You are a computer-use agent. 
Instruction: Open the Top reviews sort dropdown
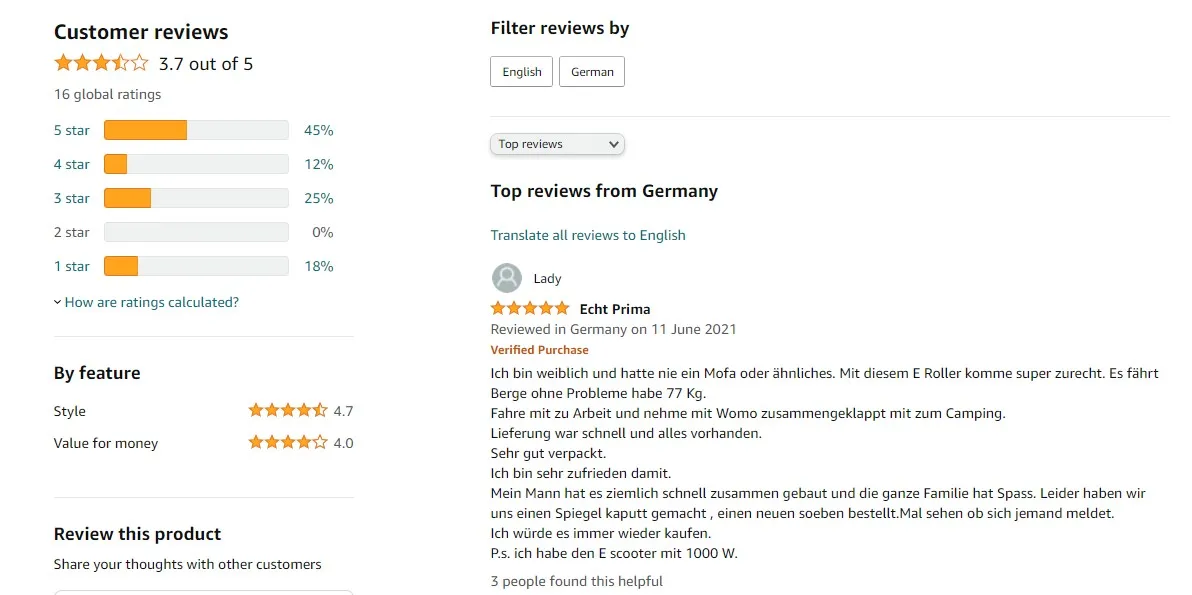pyautogui.click(x=557, y=144)
